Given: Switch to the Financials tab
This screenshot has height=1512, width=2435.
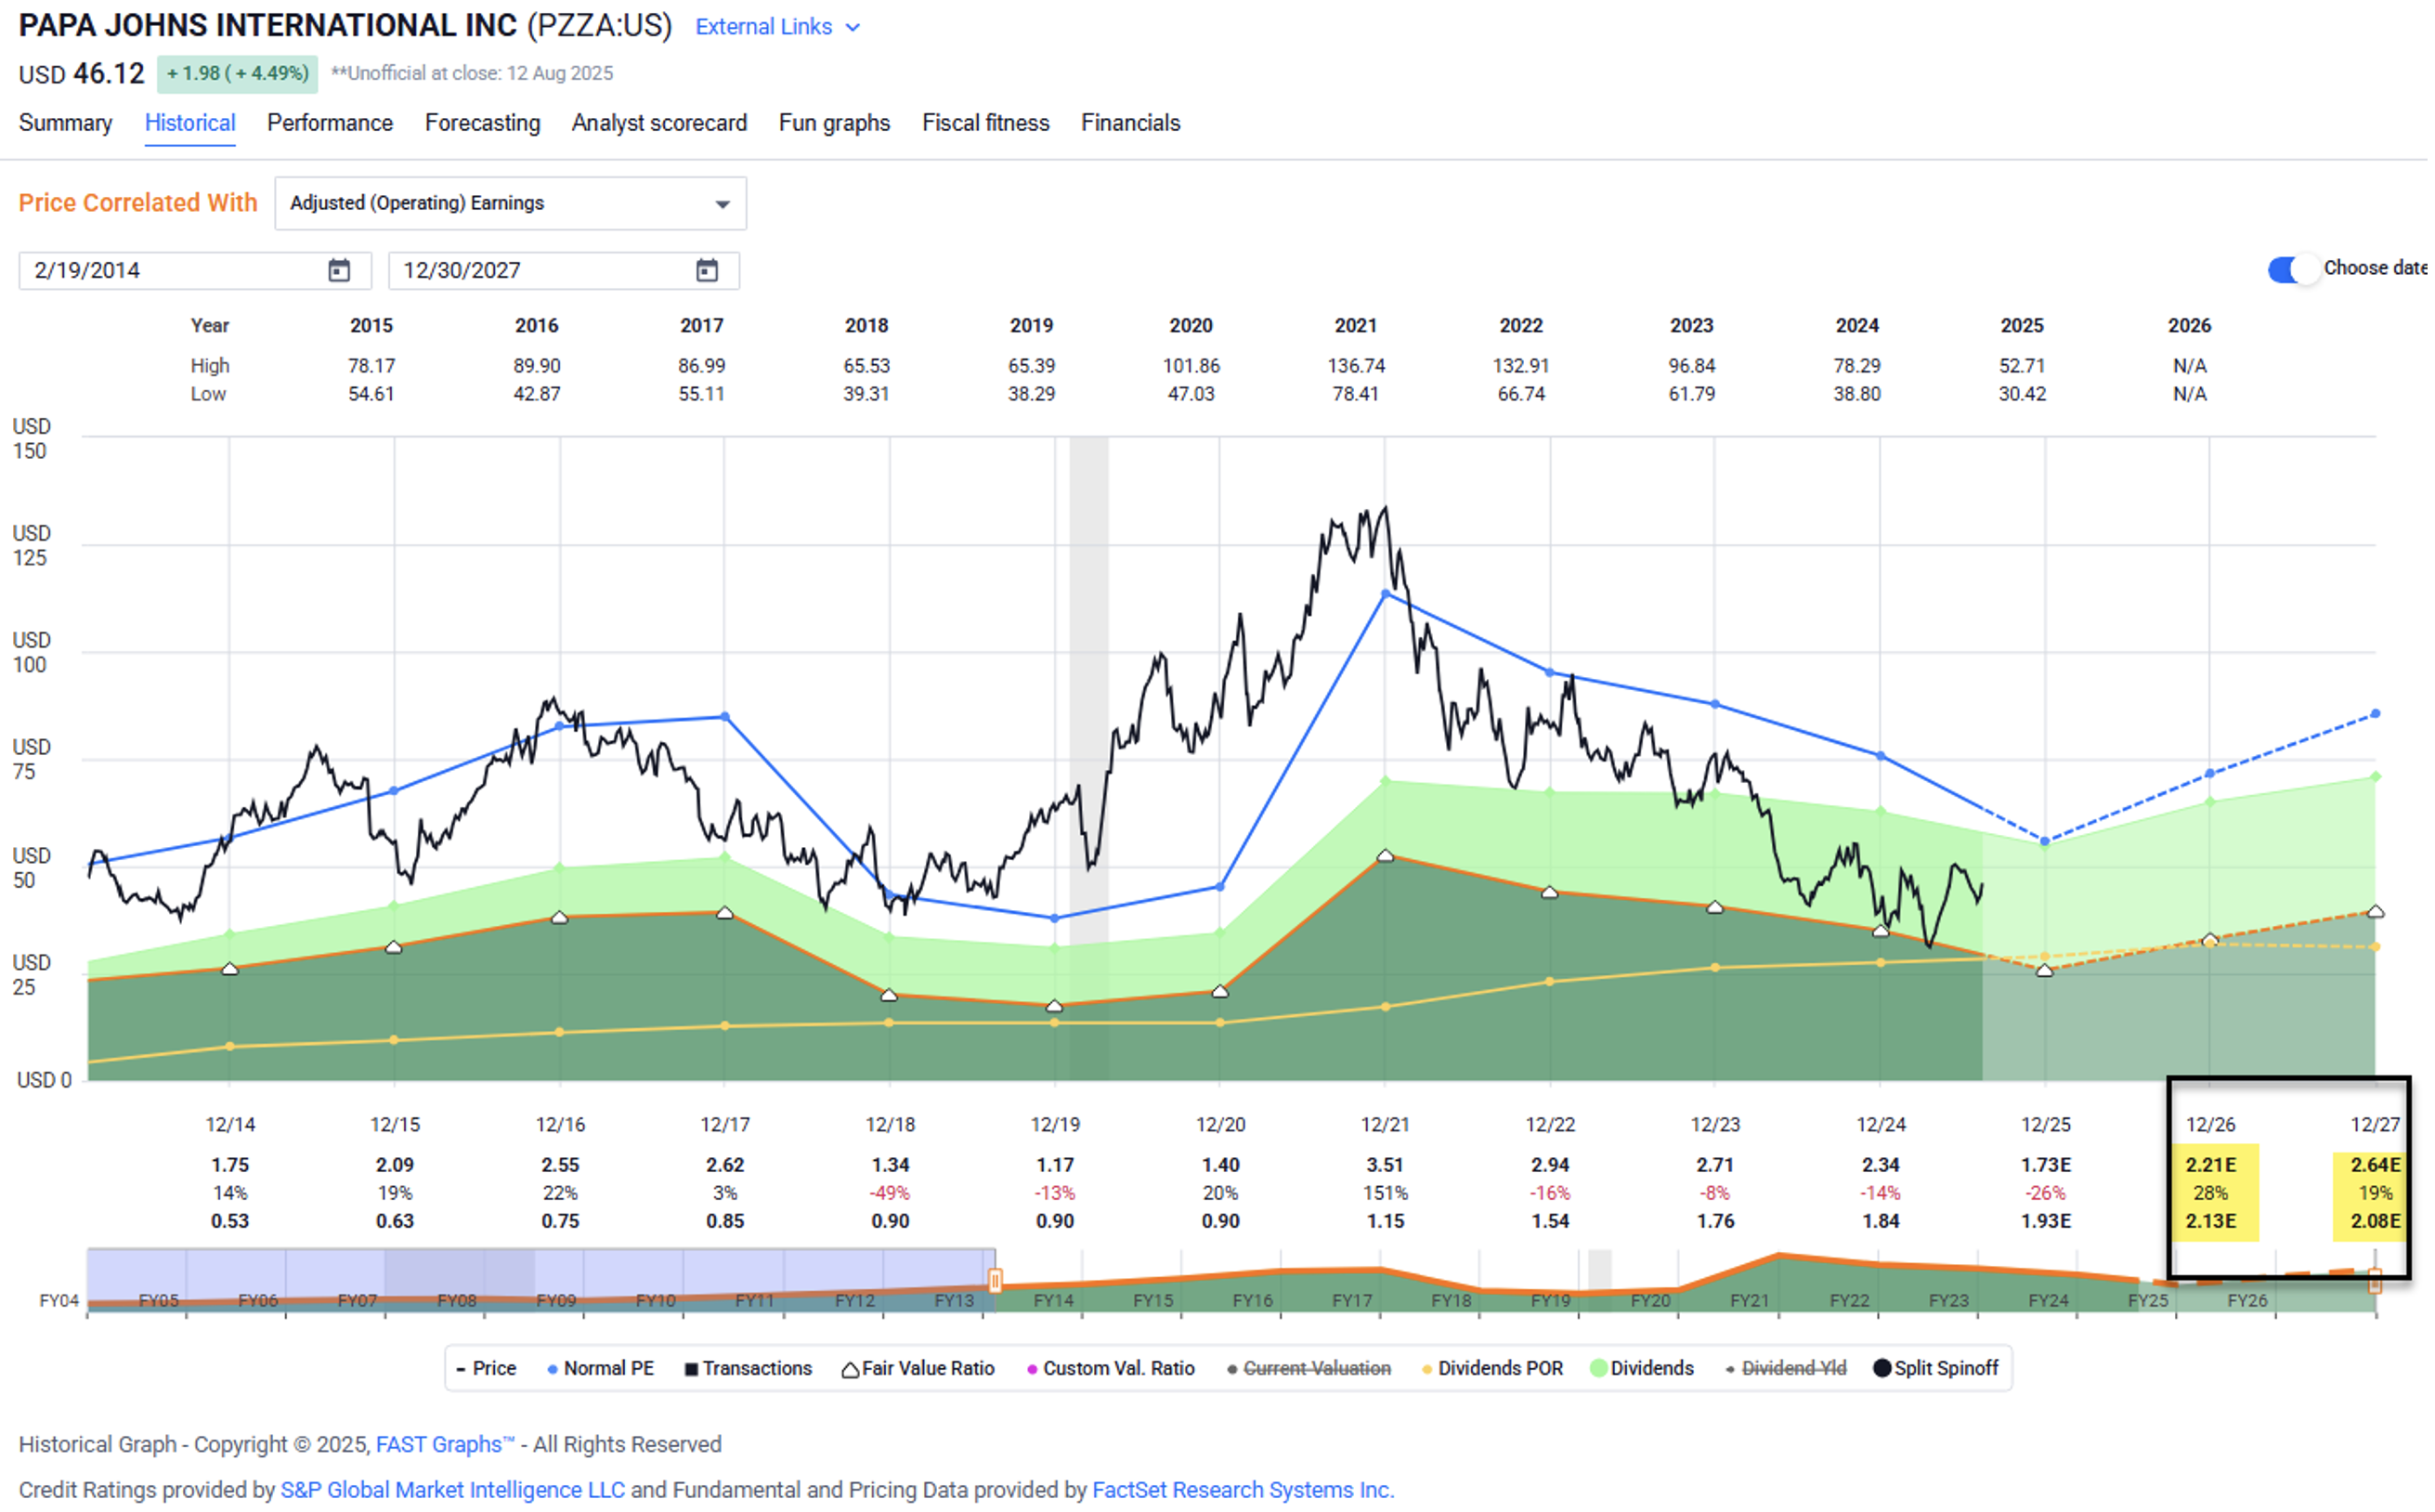Looking at the screenshot, I should pos(1131,123).
